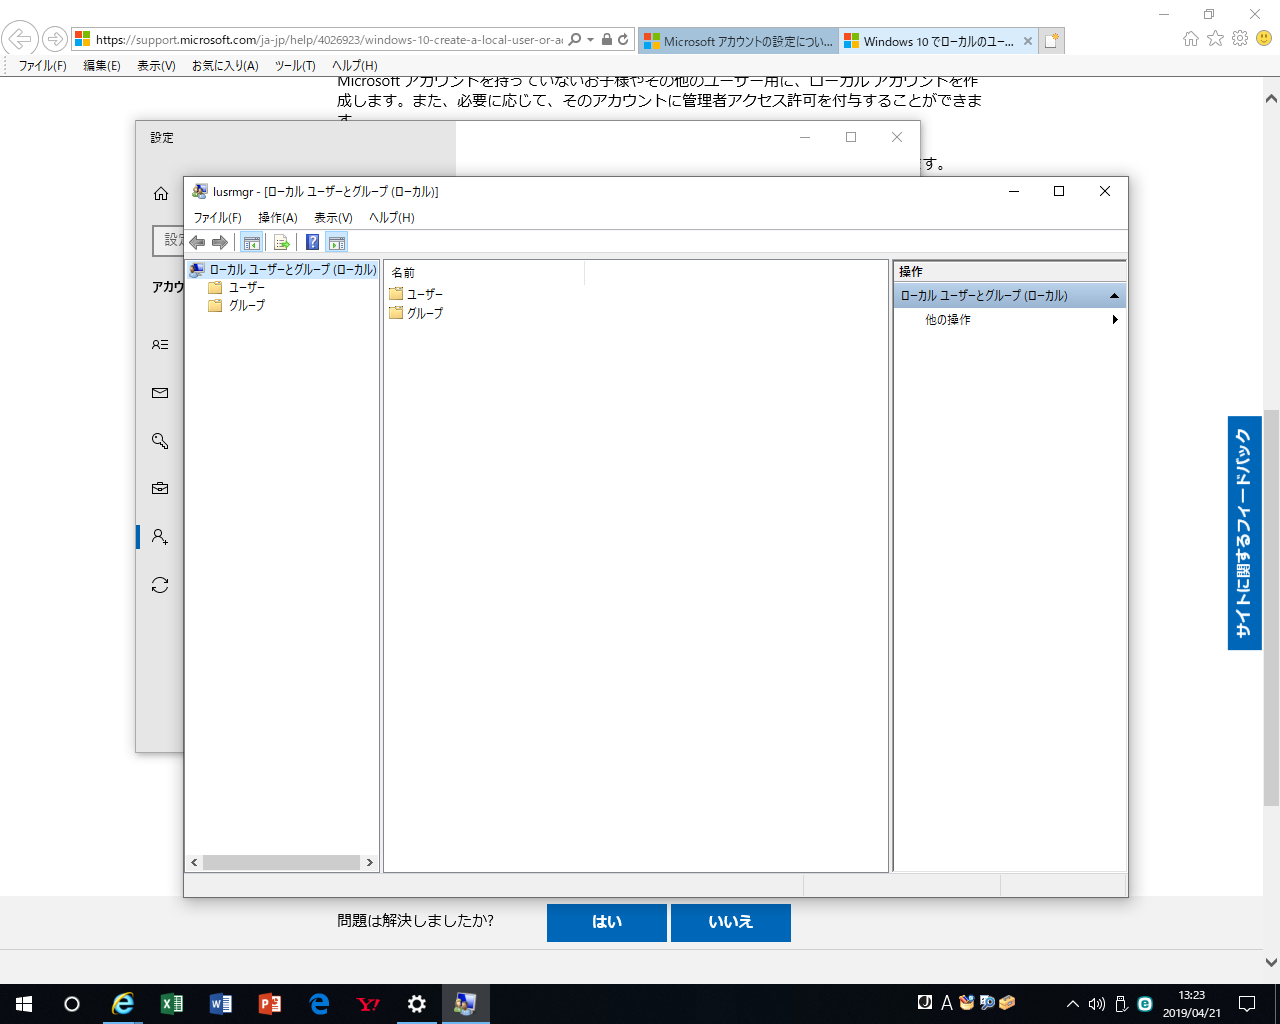The height and width of the screenshot is (1024, 1280).
Task: Switch to the Microsoft アカウントの設定 browser tab
Action: (741, 41)
